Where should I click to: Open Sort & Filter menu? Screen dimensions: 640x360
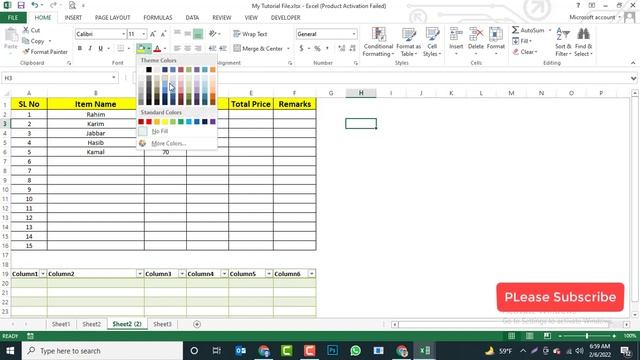pos(563,42)
